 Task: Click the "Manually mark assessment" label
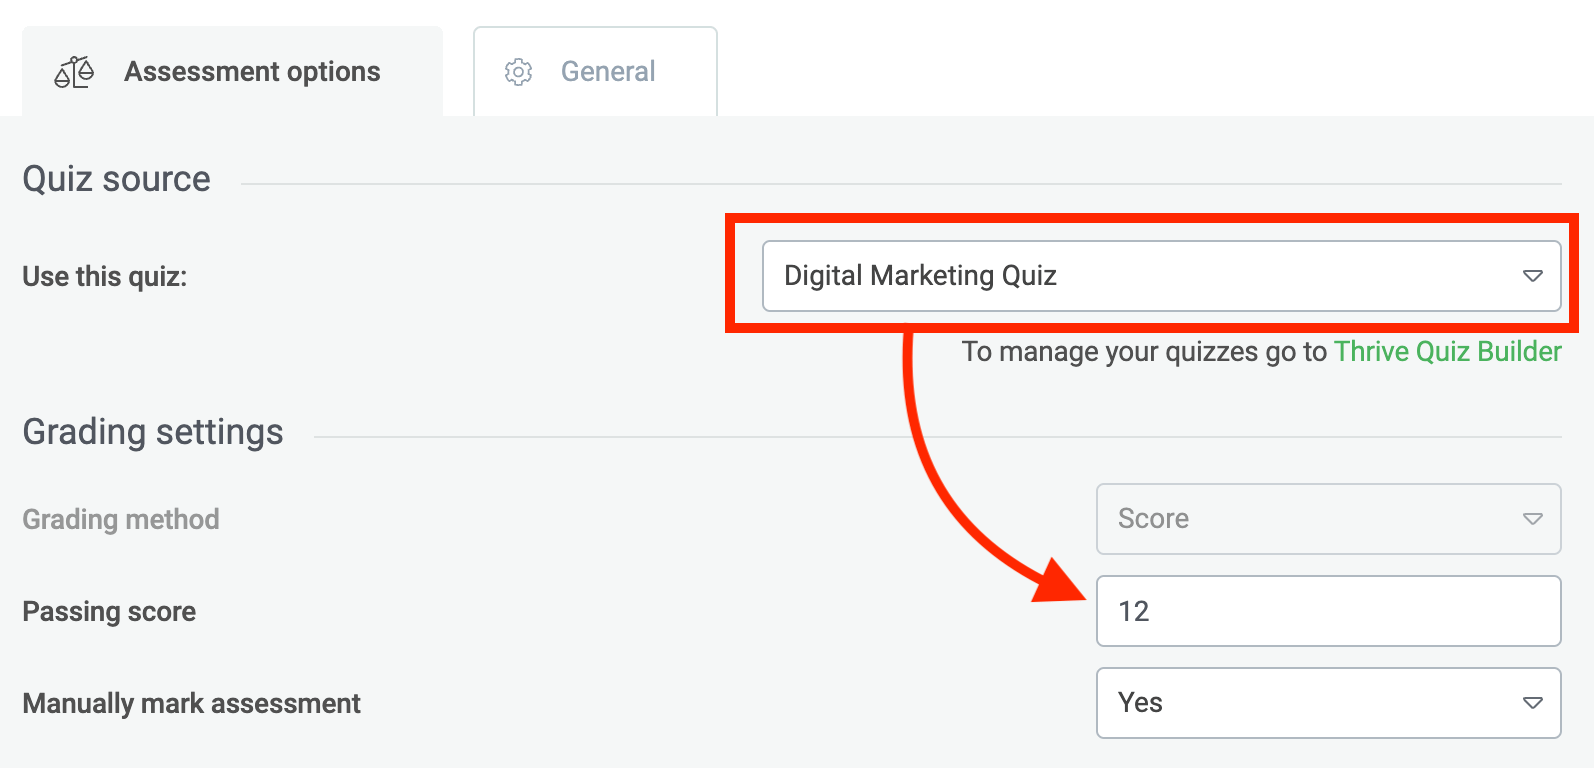tap(191, 704)
